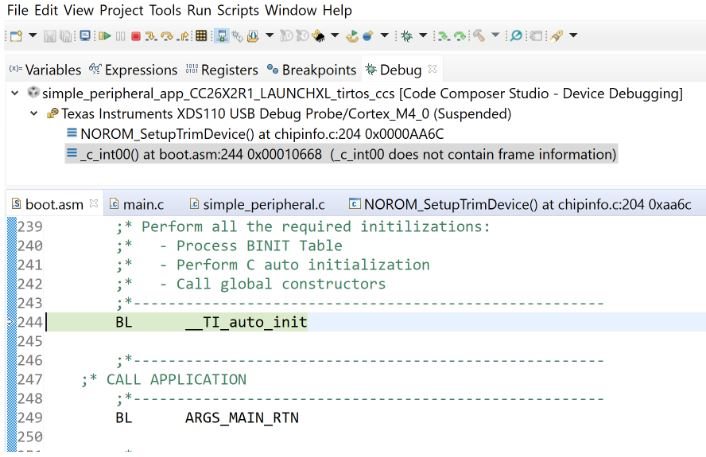Close the Debug view tab

click(432, 69)
